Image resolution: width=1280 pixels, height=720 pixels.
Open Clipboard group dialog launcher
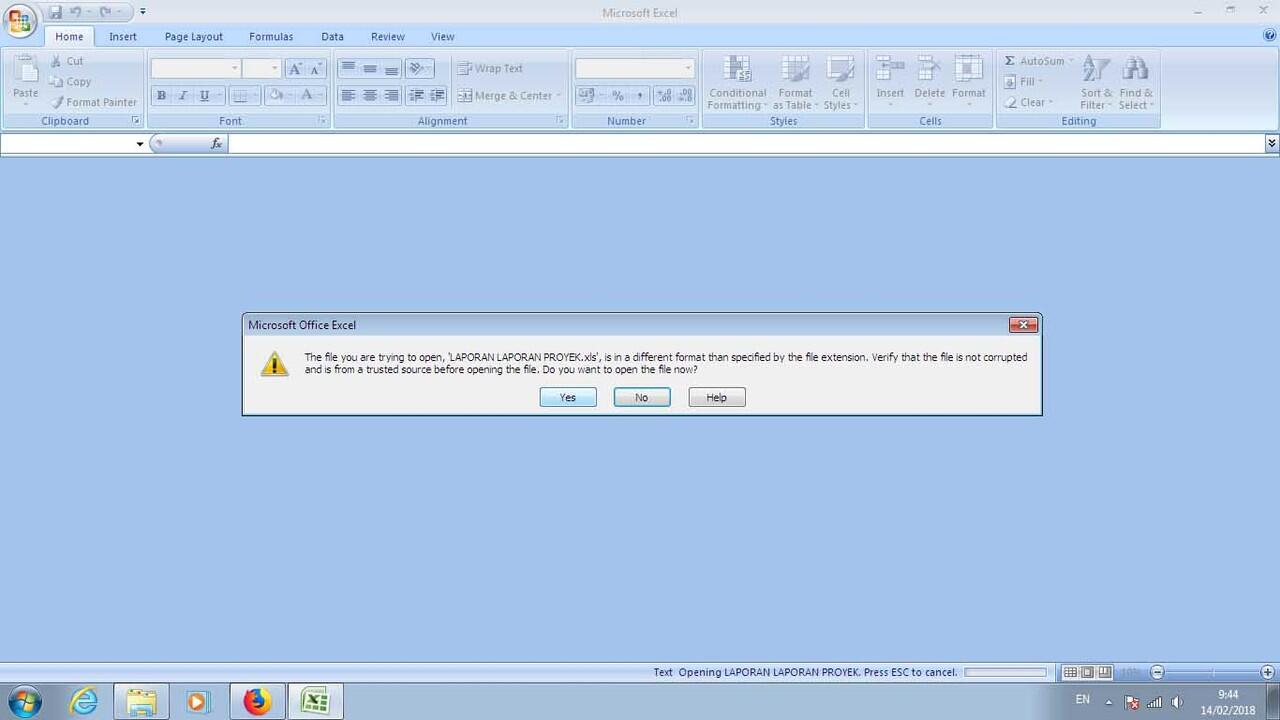click(136, 121)
